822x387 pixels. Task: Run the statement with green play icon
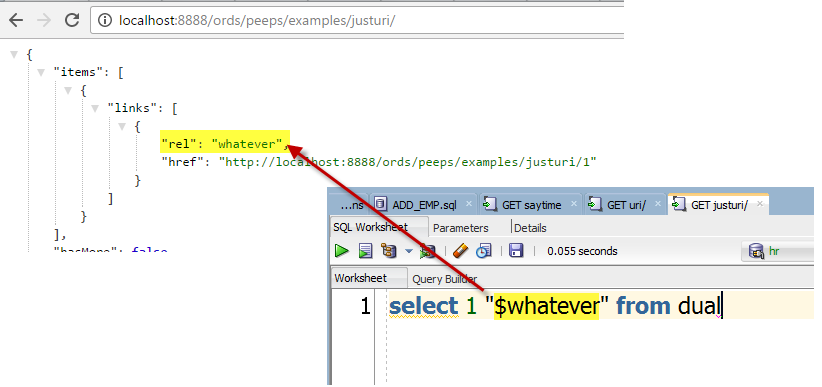click(342, 251)
